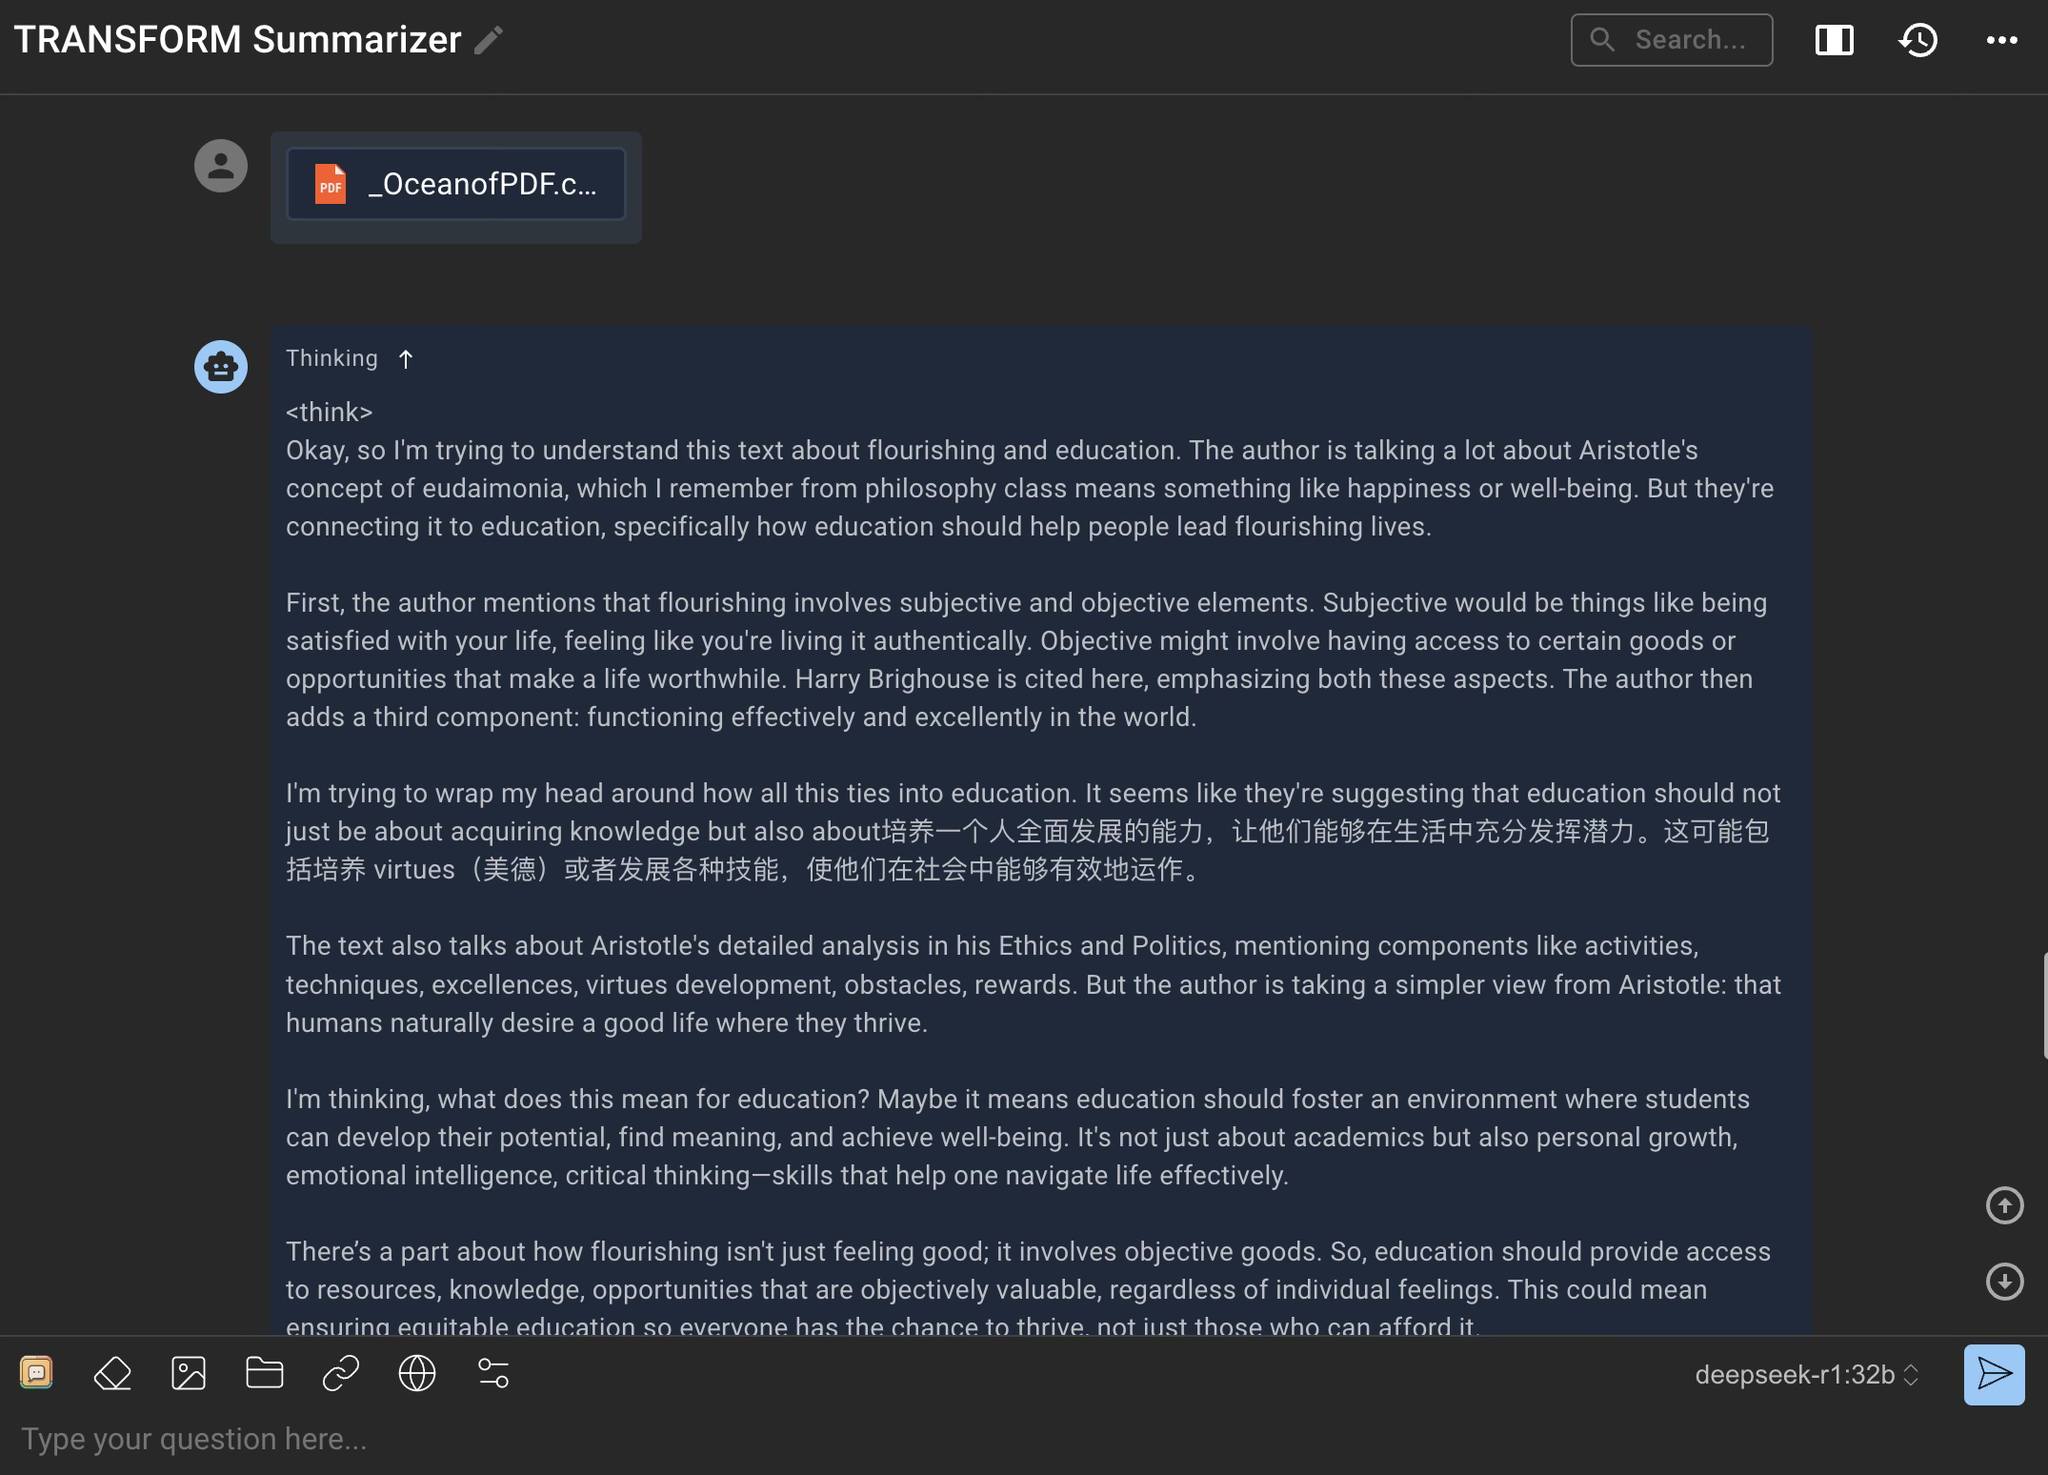Screen dimensions: 2048x1475
Task: Click the split/column view toggle icon
Action: 1833,40
